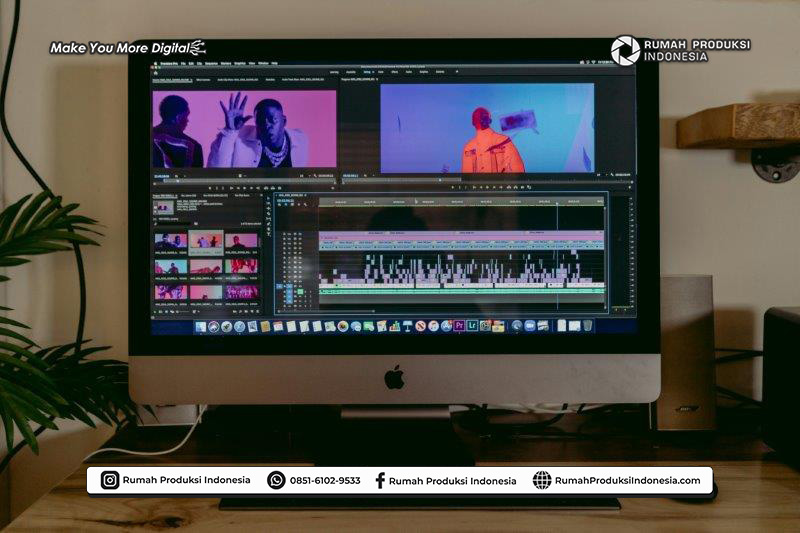Image resolution: width=800 pixels, height=533 pixels.
Task: Select the first clip thumbnail in Project bin
Action: pos(170,241)
